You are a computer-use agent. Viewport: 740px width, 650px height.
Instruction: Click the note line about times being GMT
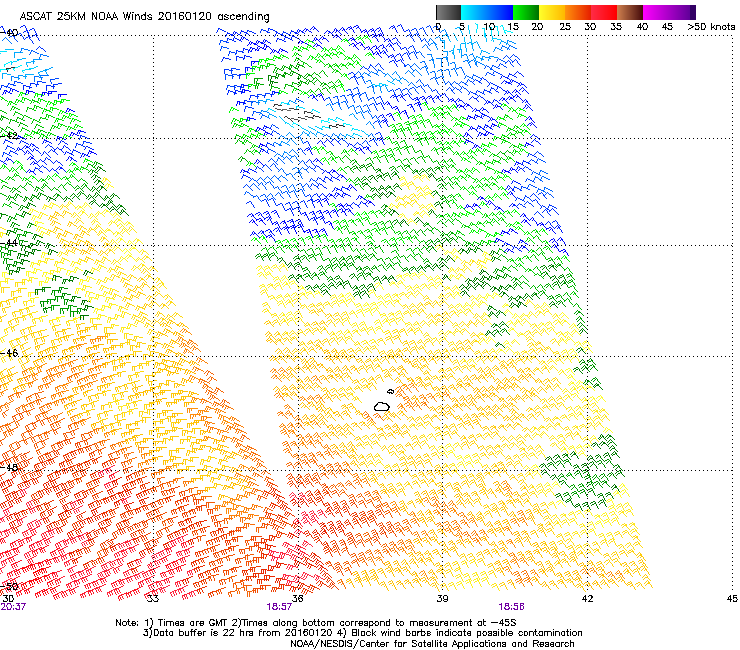(x=316, y=623)
